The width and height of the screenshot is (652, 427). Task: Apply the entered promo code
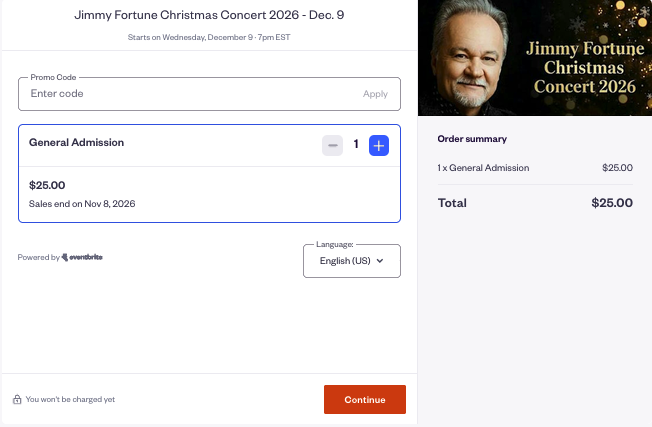375,94
